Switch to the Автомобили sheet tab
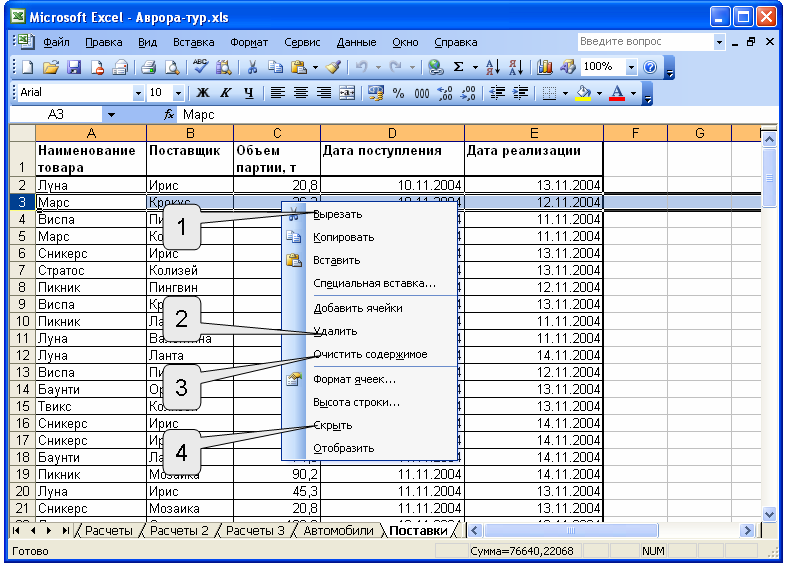The width and height of the screenshot is (785, 567). tap(338, 530)
